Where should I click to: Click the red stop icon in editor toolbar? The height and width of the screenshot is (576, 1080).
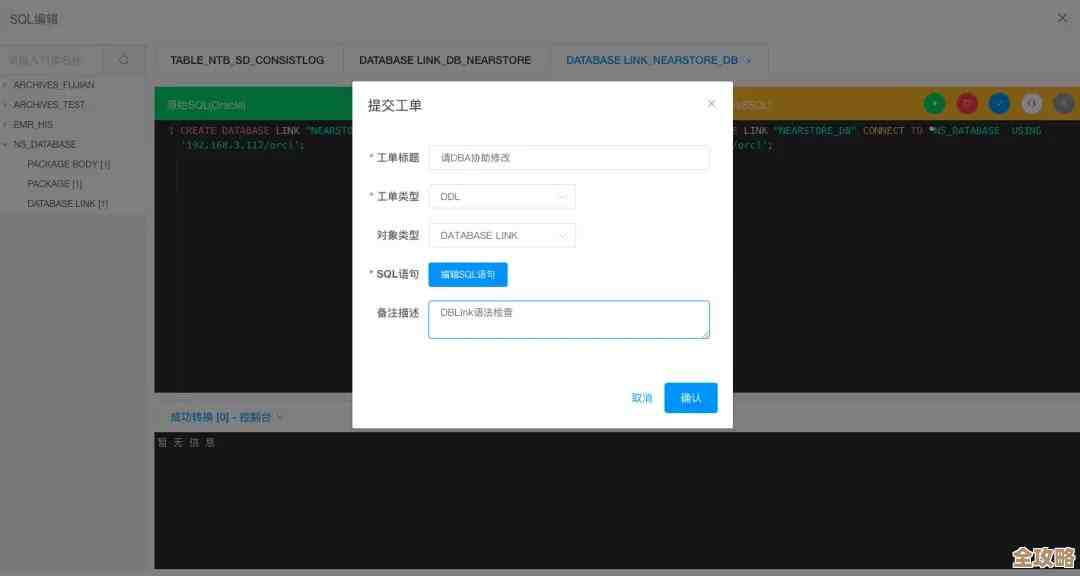click(x=966, y=103)
